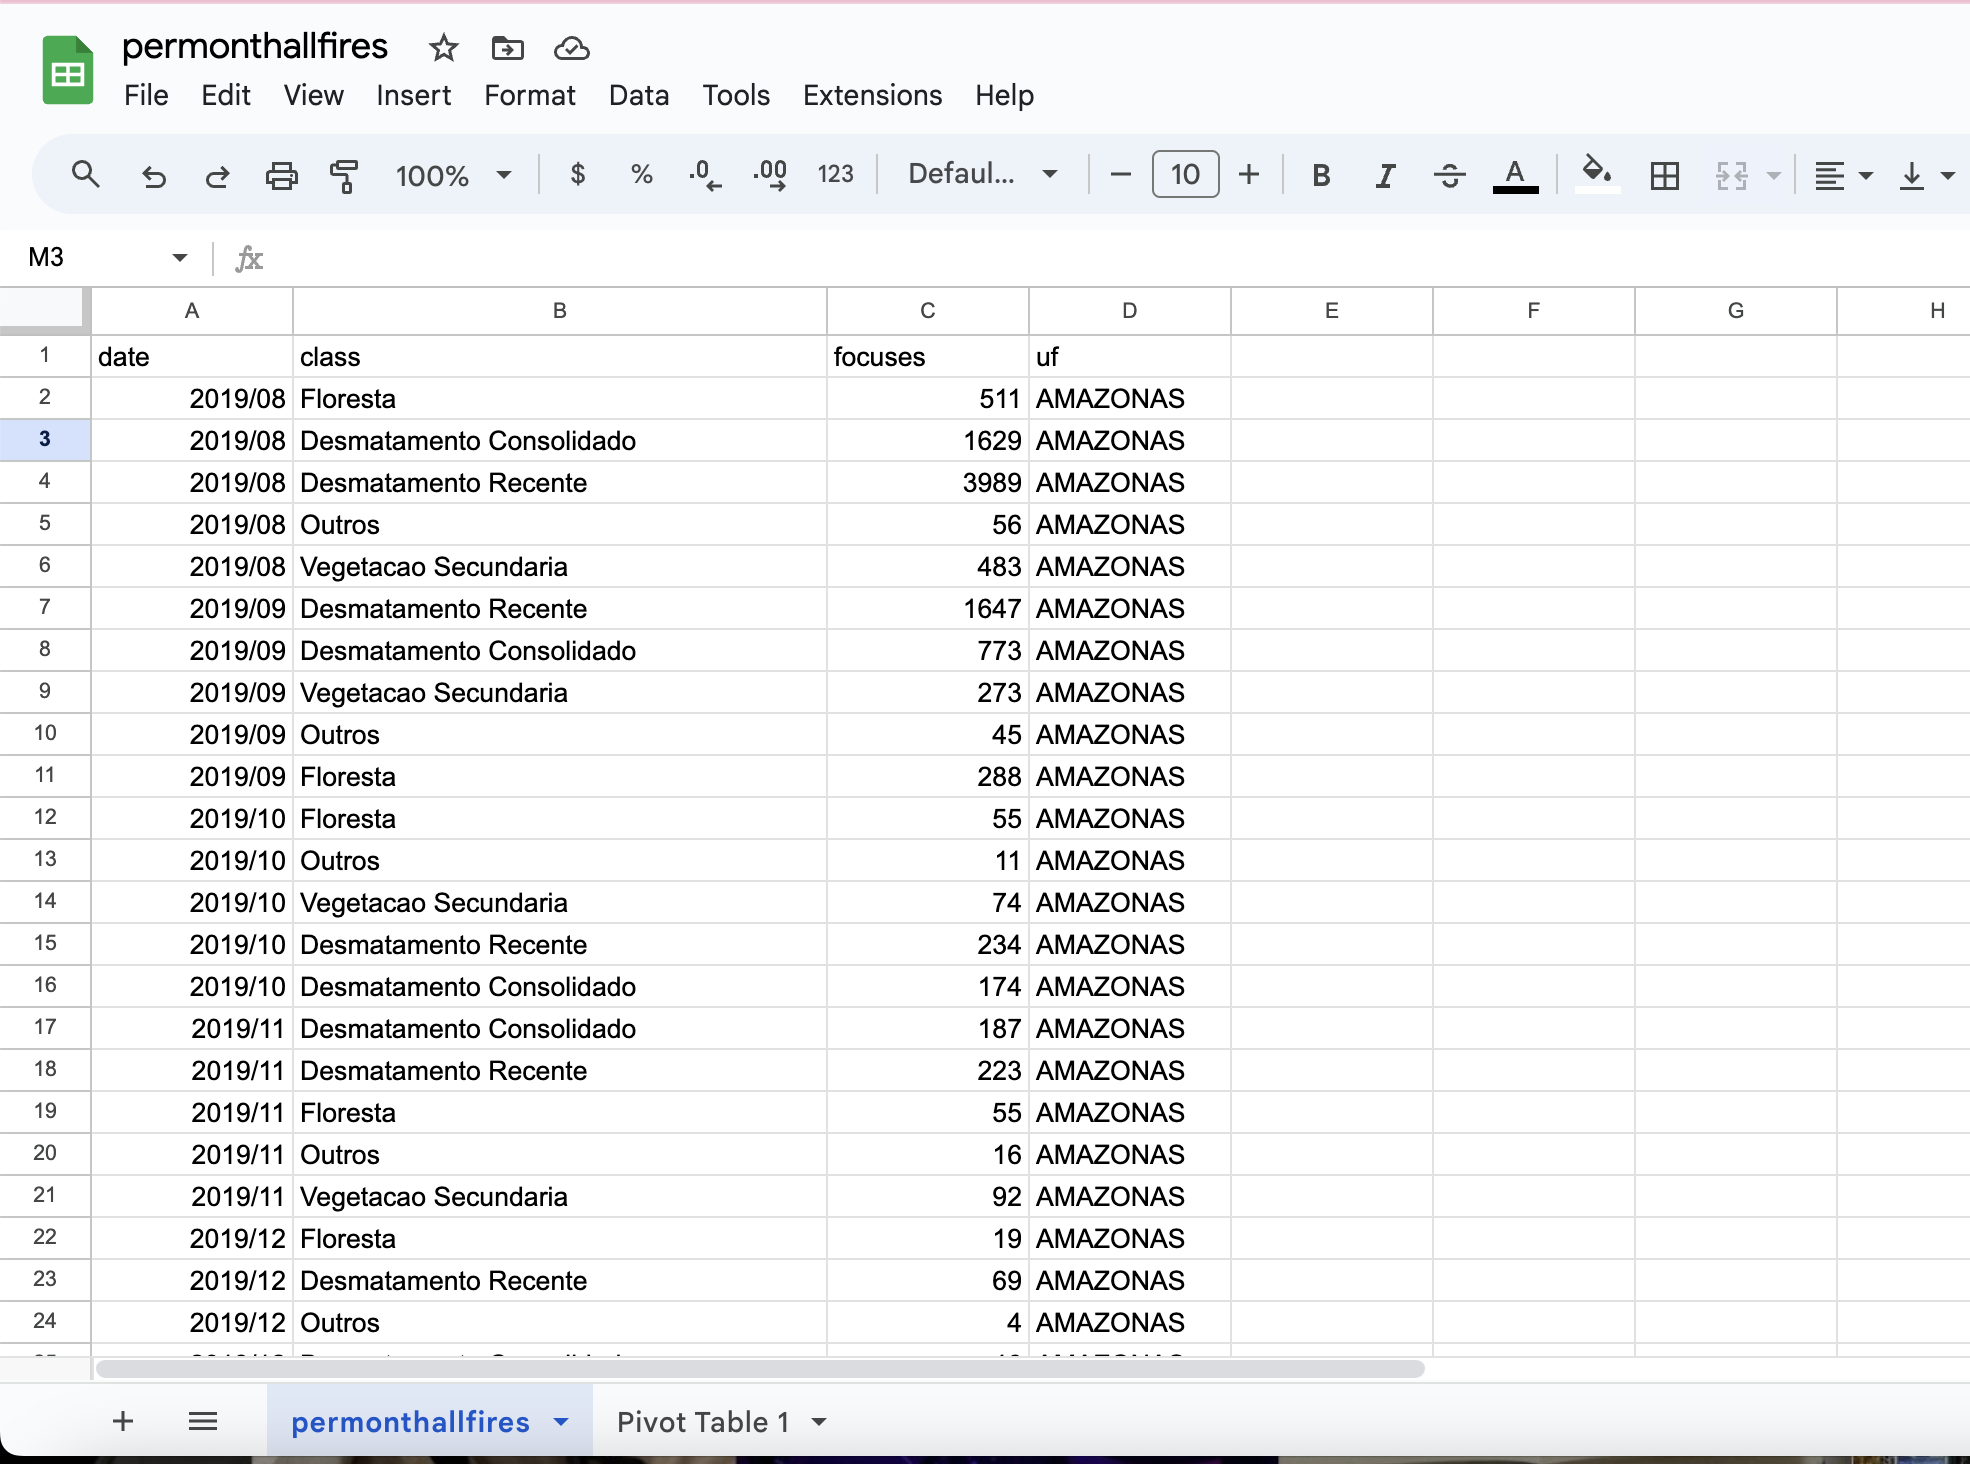Click the horizontal scrollbar
Image resolution: width=1970 pixels, height=1464 pixels.
[760, 1368]
